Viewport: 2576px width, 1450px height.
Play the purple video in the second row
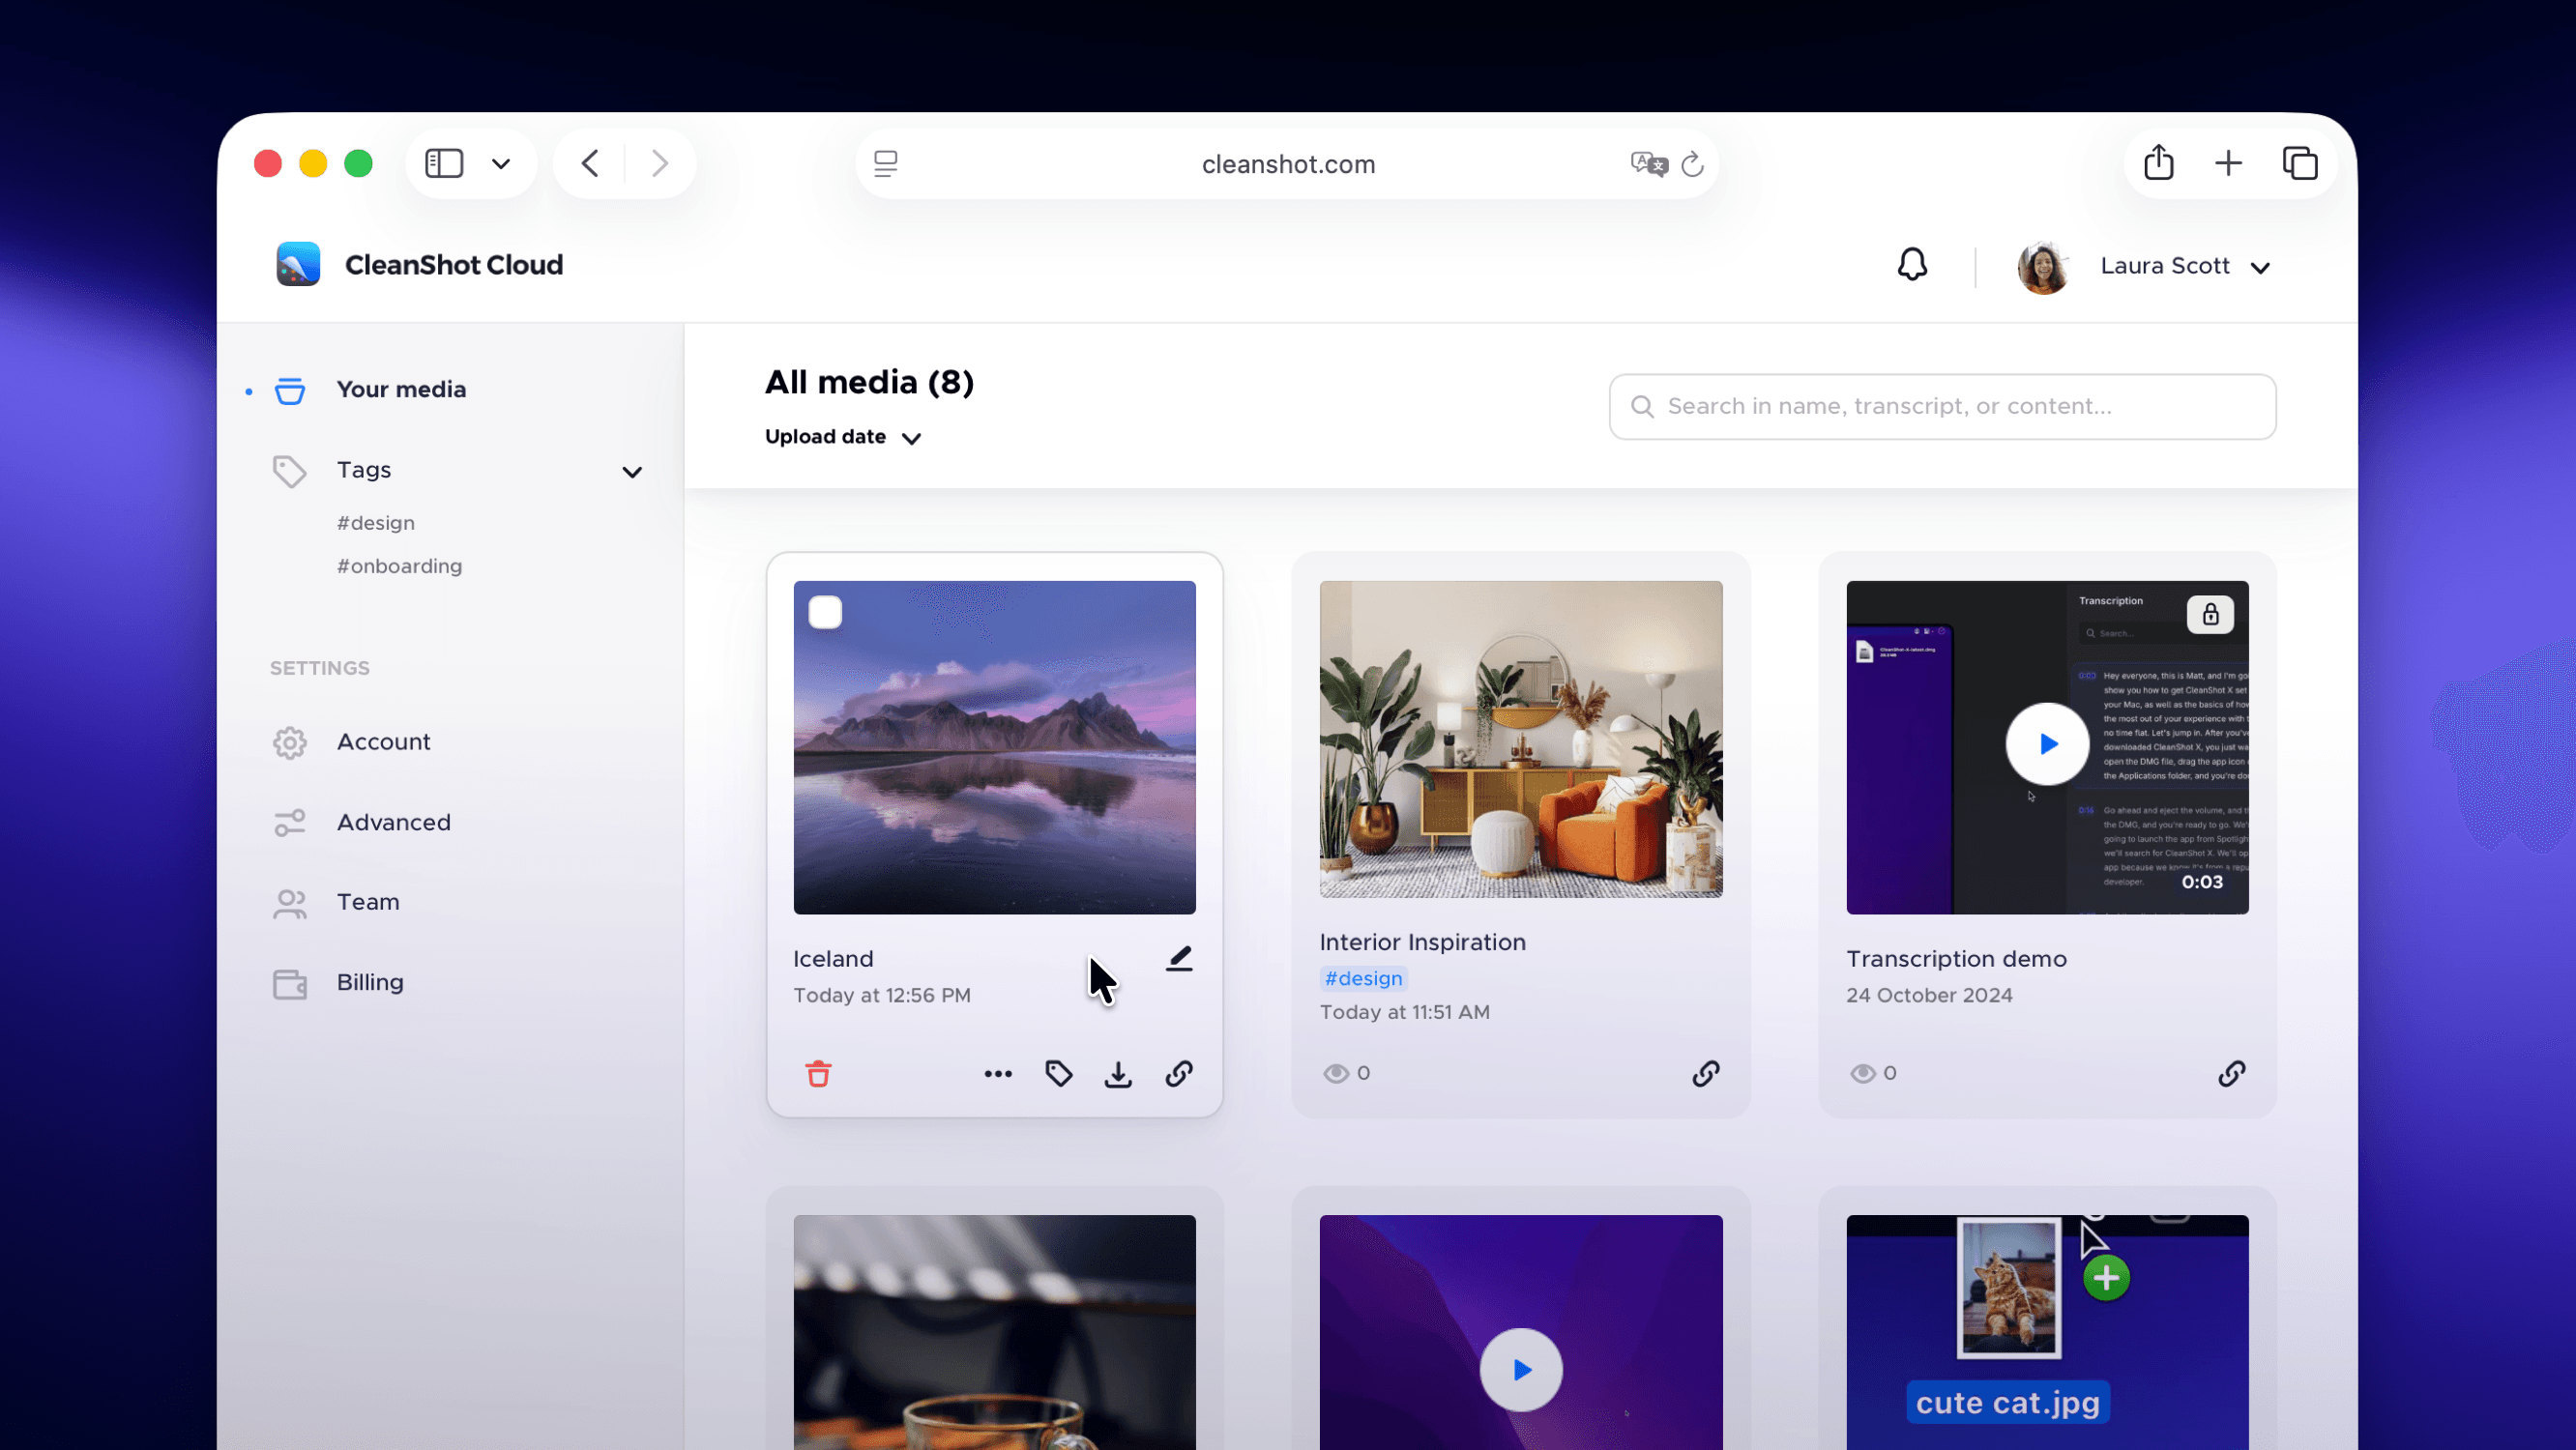[x=1521, y=1370]
